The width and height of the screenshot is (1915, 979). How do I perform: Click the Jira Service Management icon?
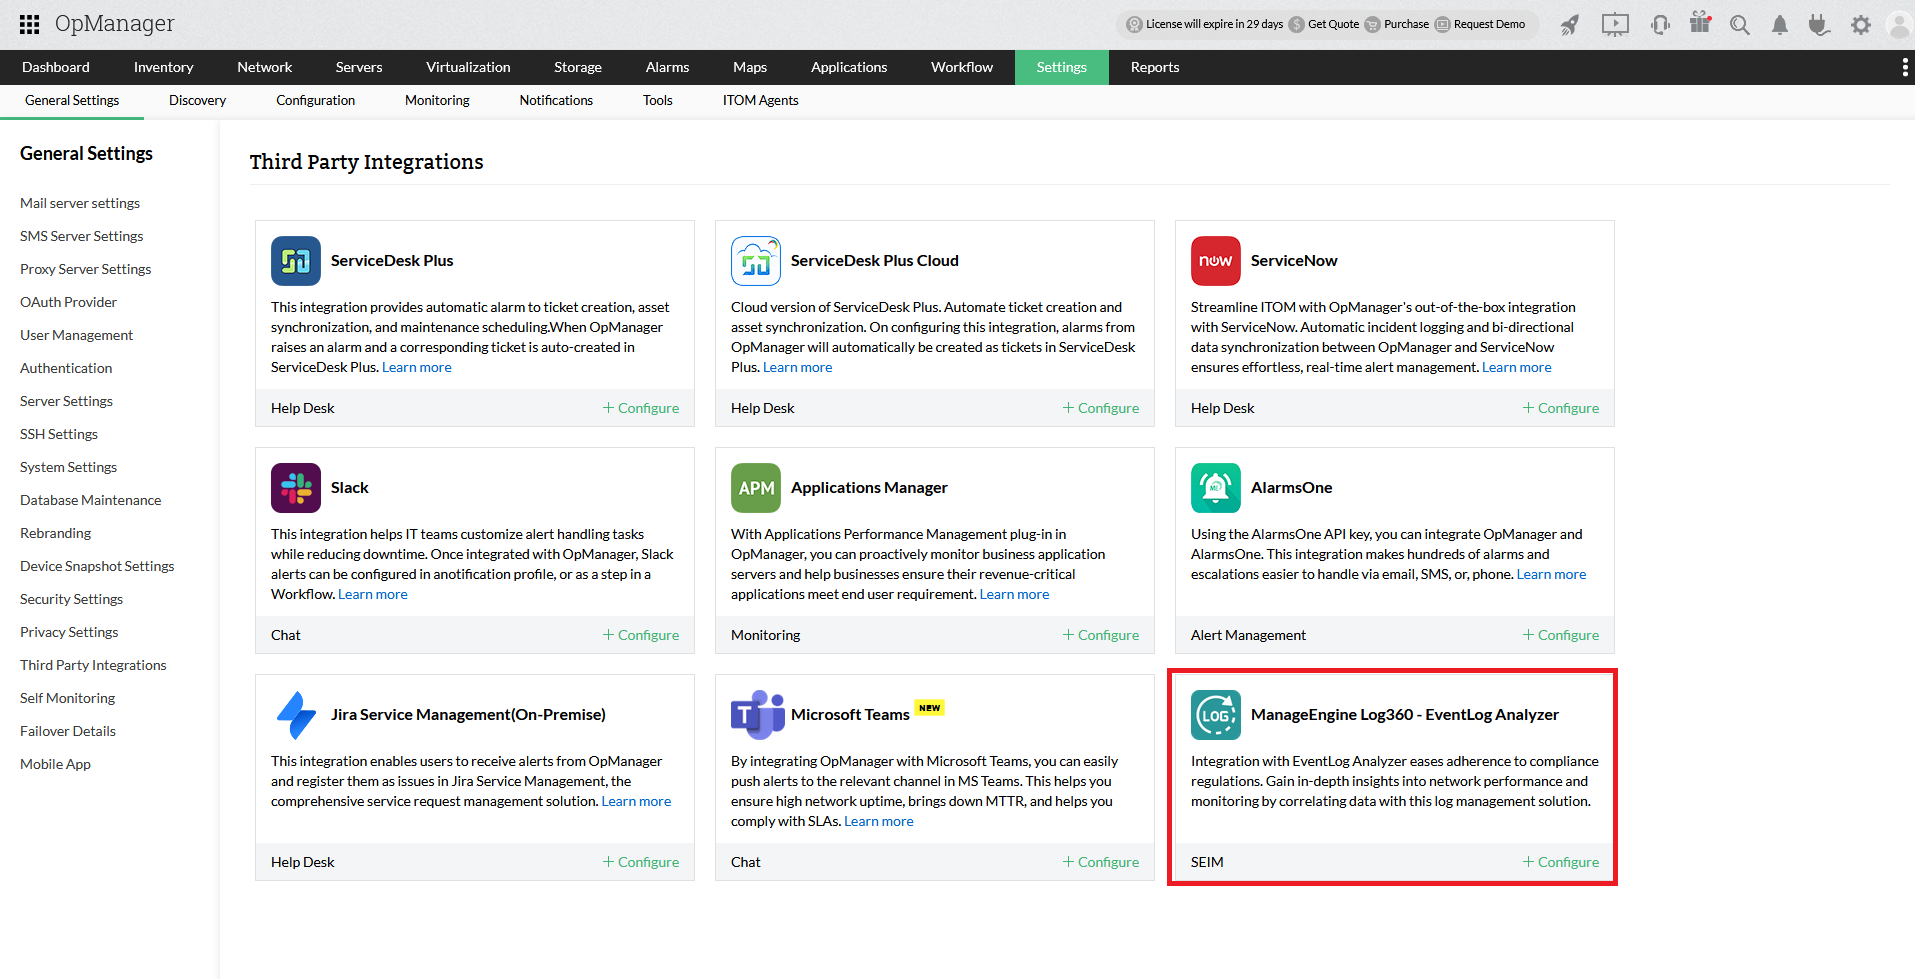tap(295, 714)
